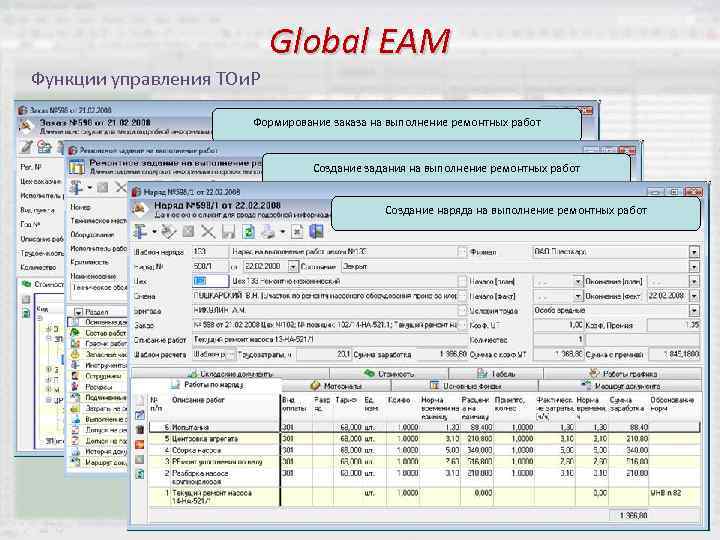Image resolution: width=720 pixels, height=540 pixels.
Task: Select Сотрудники section in Ремонтное задание
Action: tap(99, 376)
